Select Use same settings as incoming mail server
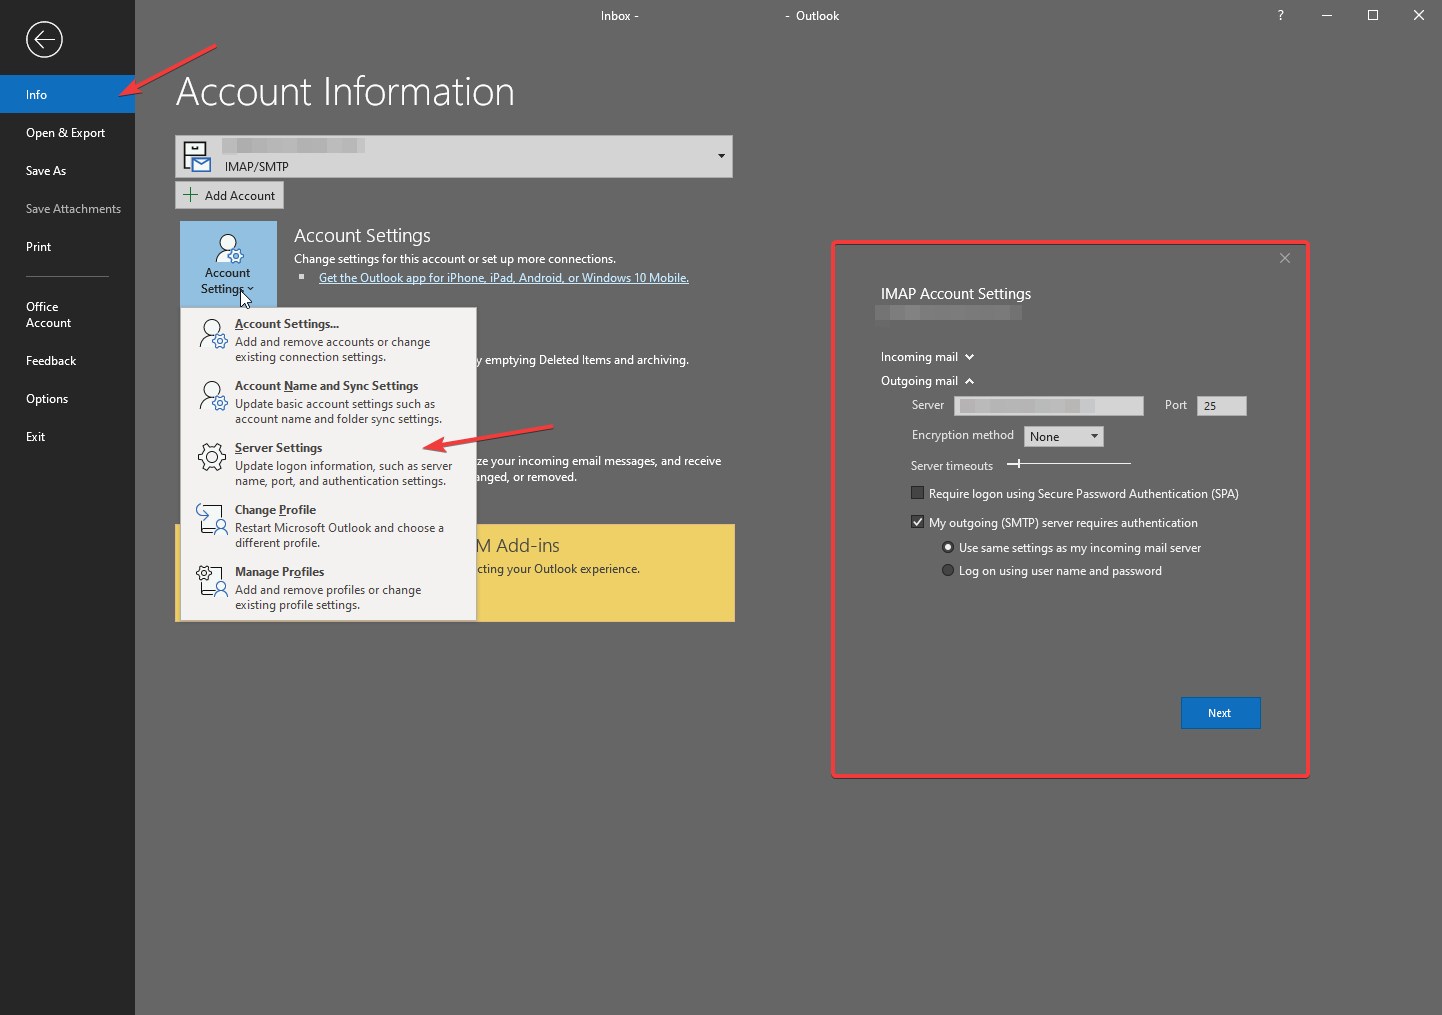This screenshot has height=1015, width=1442. click(948, 548)
